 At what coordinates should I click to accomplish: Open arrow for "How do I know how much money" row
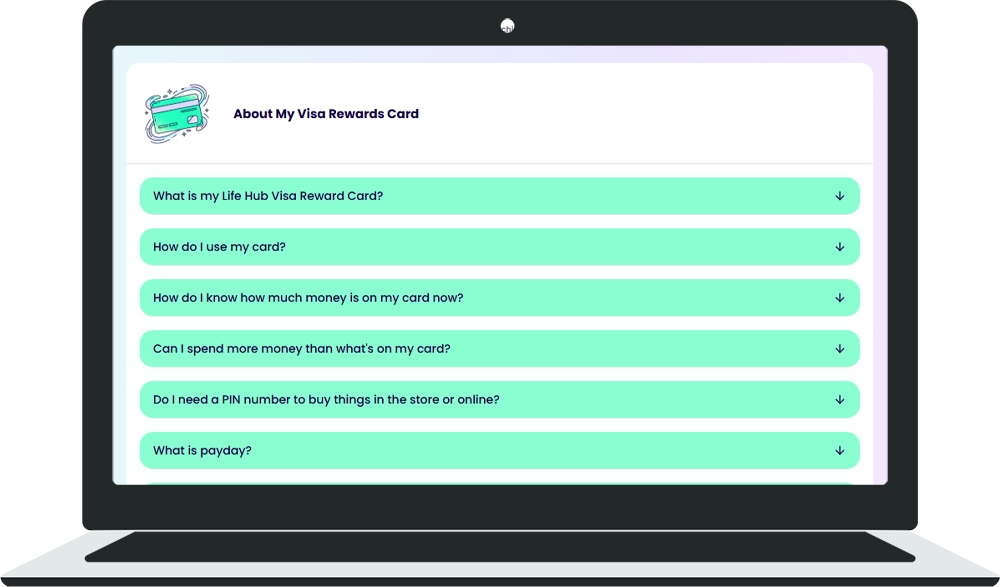(x=840, y=298)
